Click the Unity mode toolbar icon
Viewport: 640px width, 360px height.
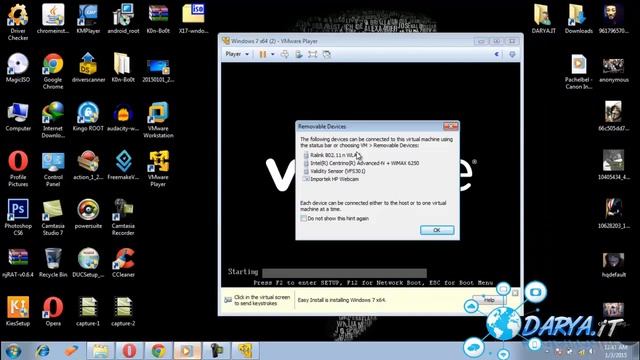[x=327, y=54]
